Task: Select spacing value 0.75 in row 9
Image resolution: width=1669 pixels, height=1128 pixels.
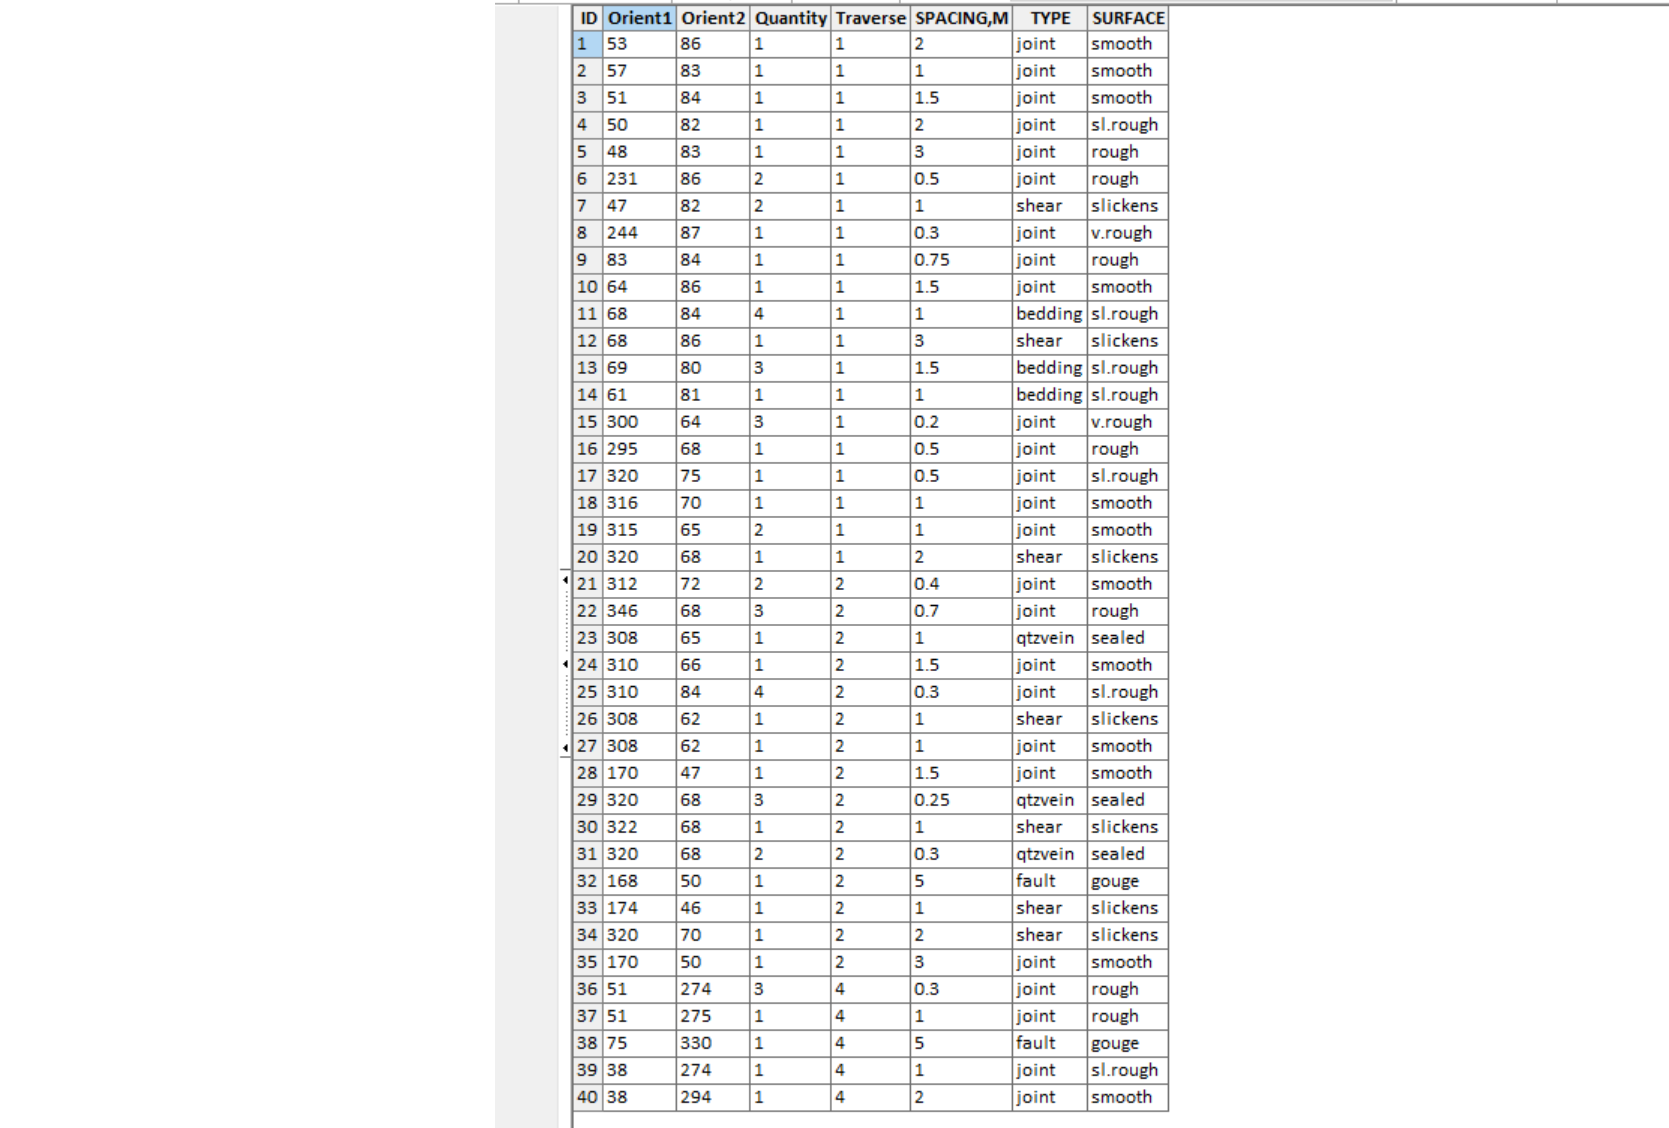Action: (x=961, y=260)
